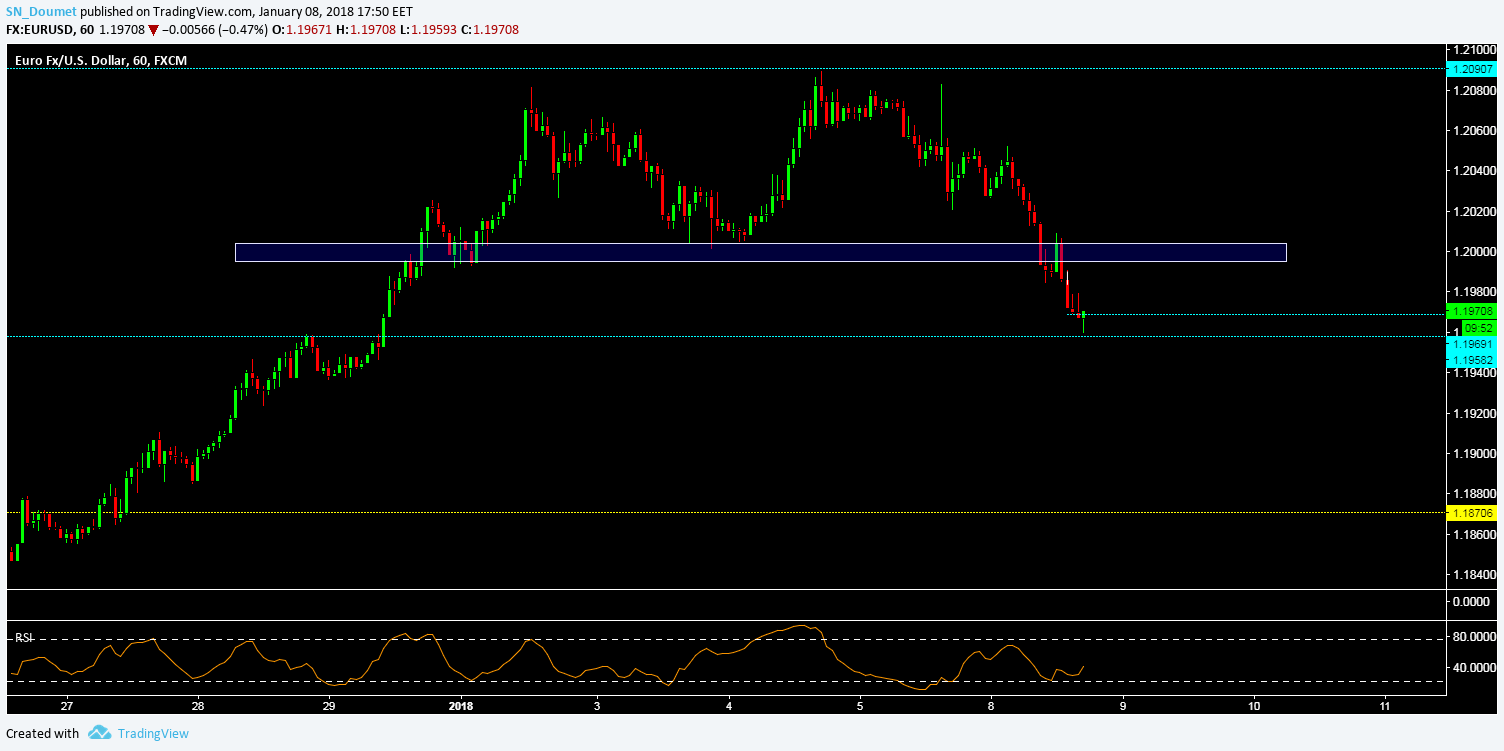Click the yellow dotted 1.18706 horizontal line
The height and width of the screenshot is (751, 1504).
click(726, 512)
